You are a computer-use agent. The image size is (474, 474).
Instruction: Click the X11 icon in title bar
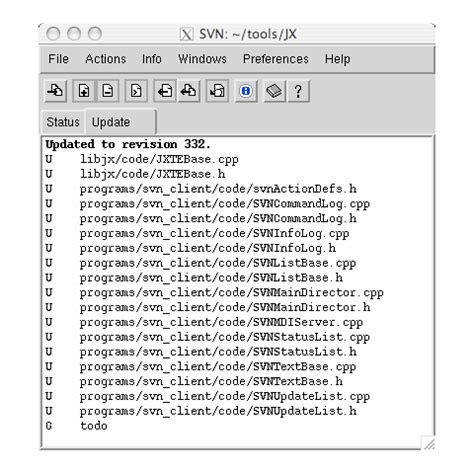tap(186, 34)
